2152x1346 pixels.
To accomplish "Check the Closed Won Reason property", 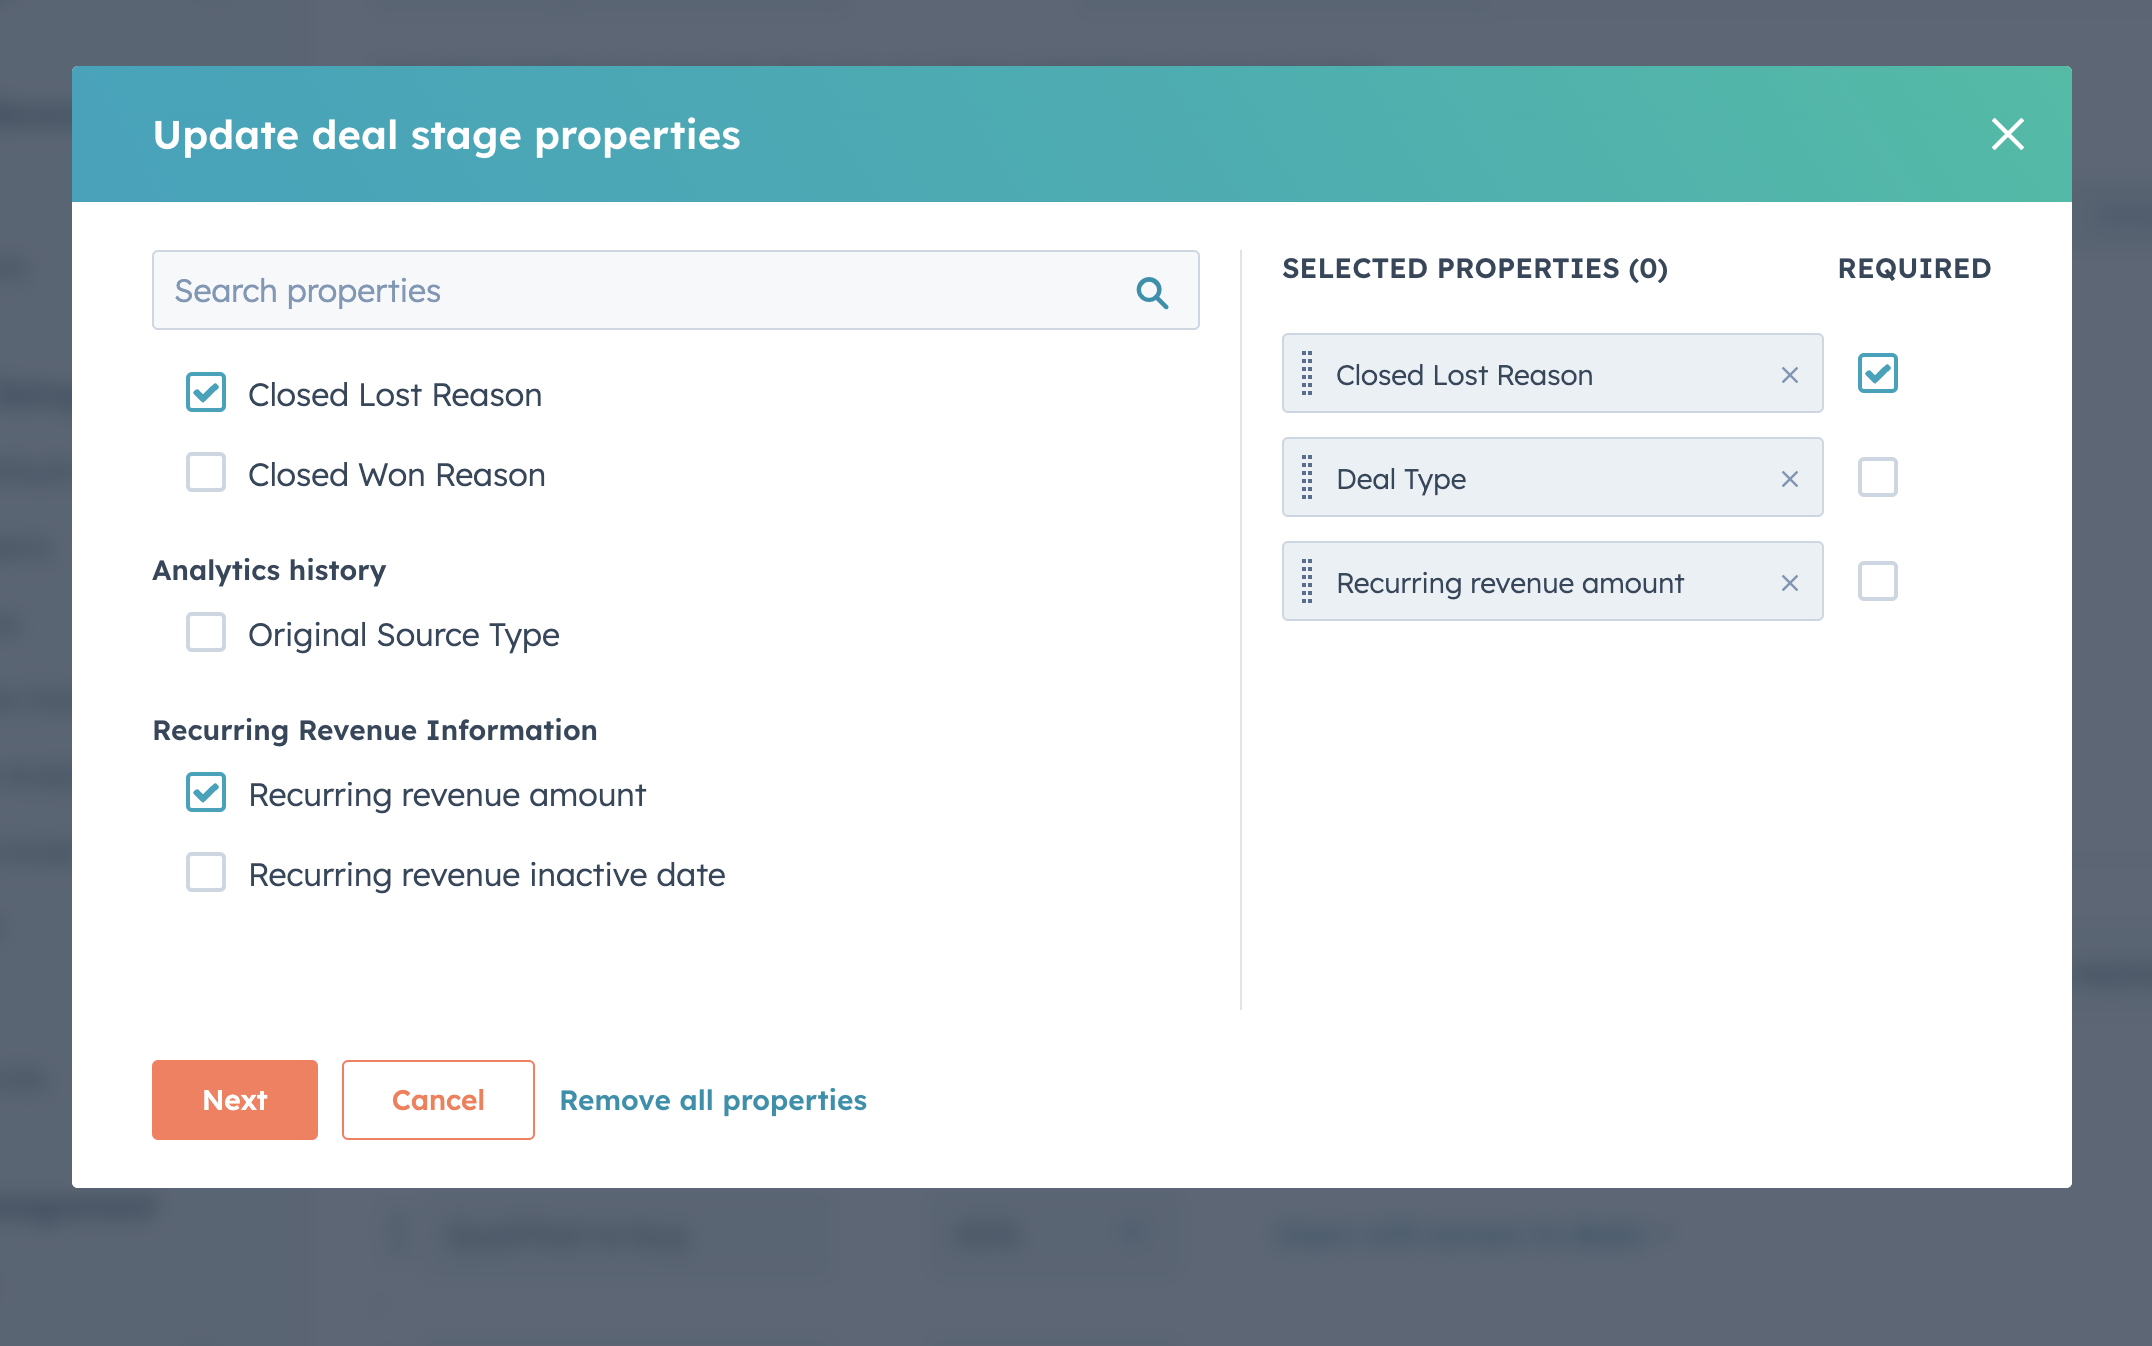I will pos(206,473).
